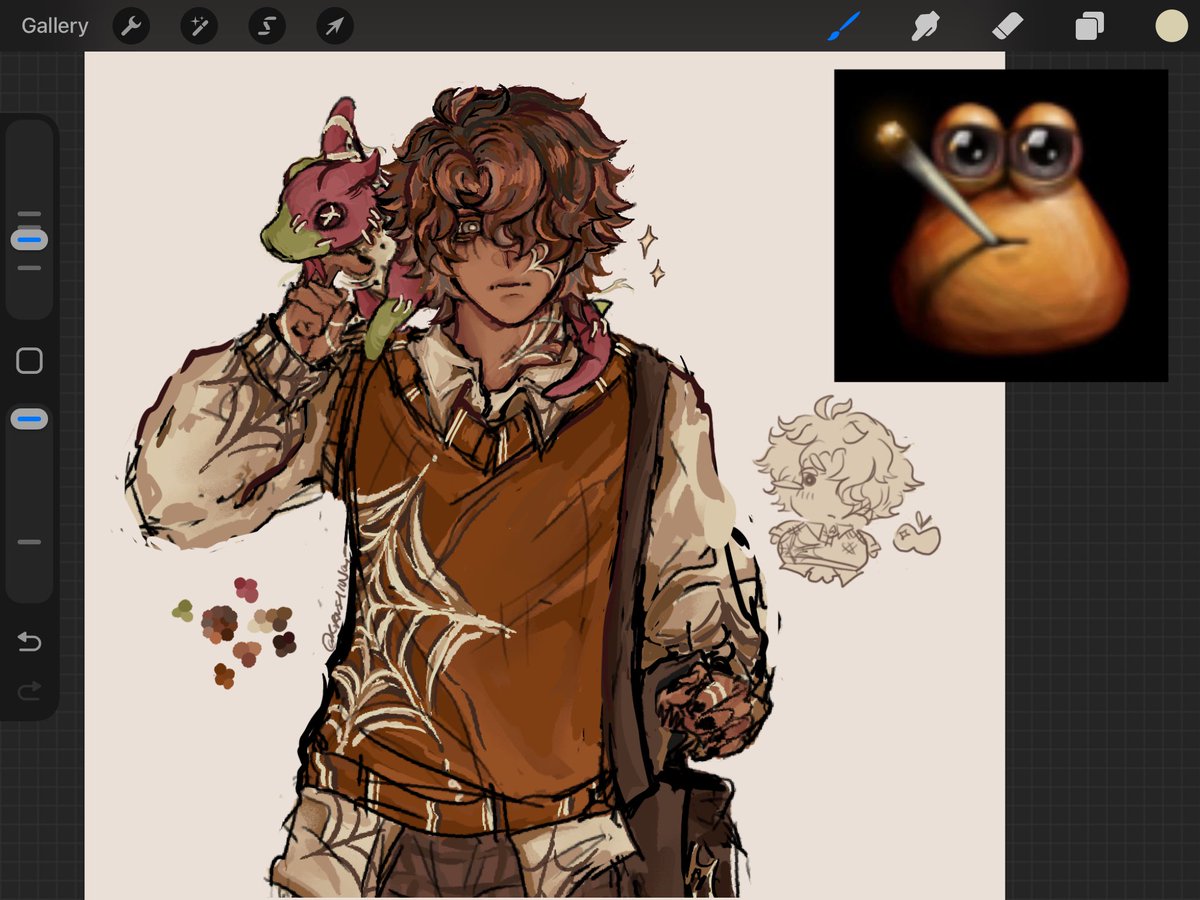Select the Eraser tool
The height and width of the screenshot is (900, 1200).
(1007, 26)
